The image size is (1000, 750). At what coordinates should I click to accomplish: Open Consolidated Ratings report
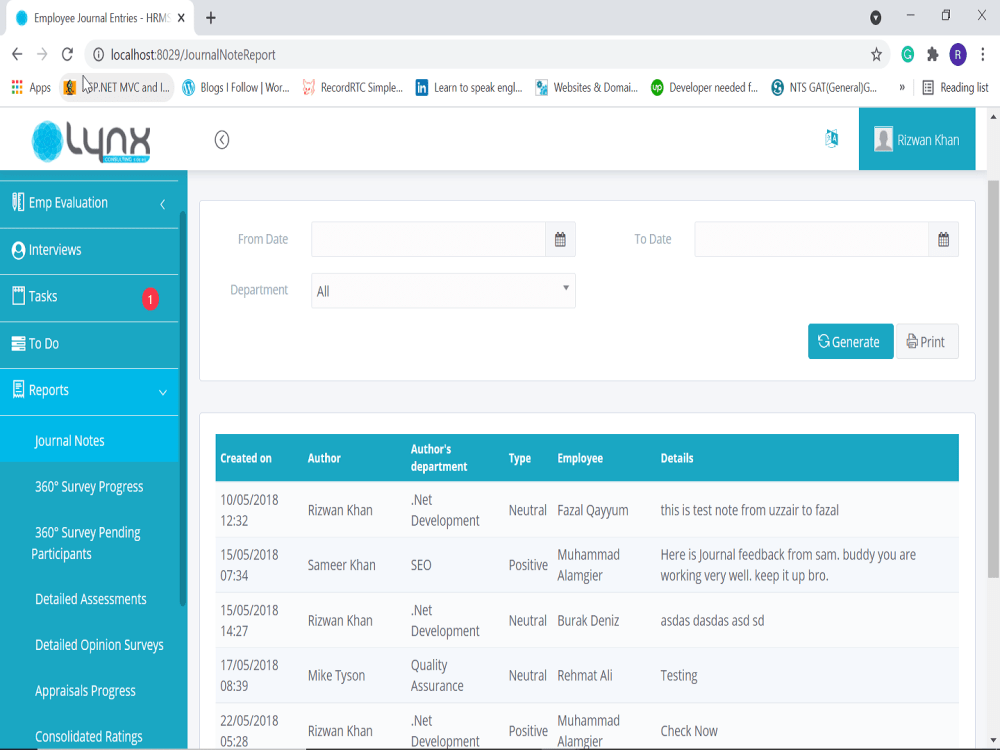point(89,737)
